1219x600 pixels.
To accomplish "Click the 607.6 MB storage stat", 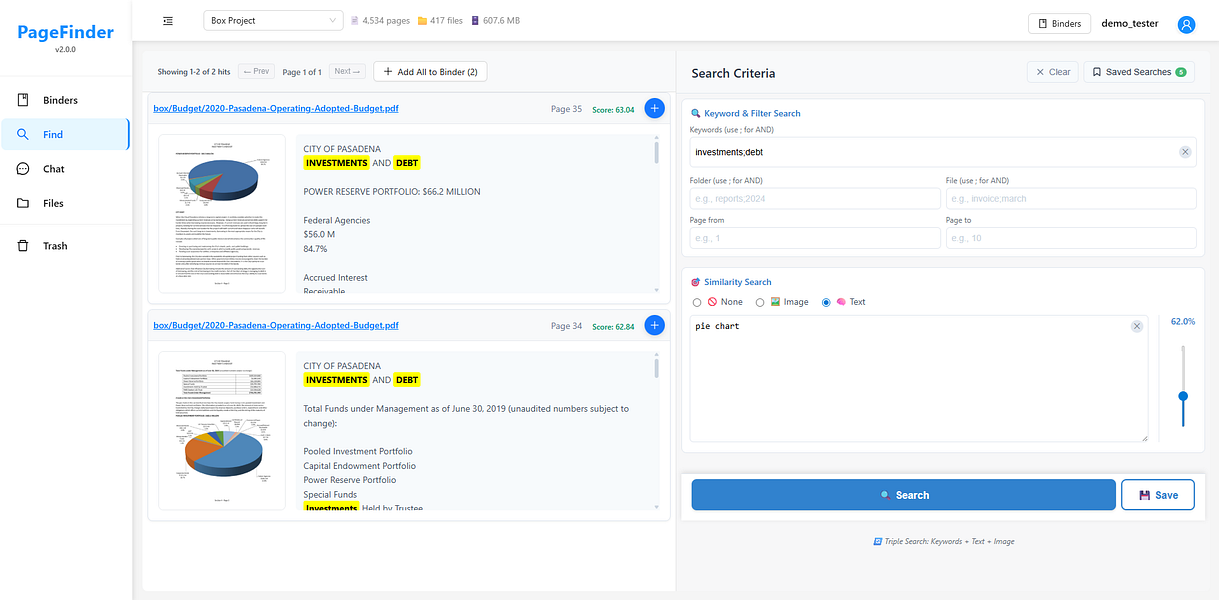I will (x=495, y=20).
